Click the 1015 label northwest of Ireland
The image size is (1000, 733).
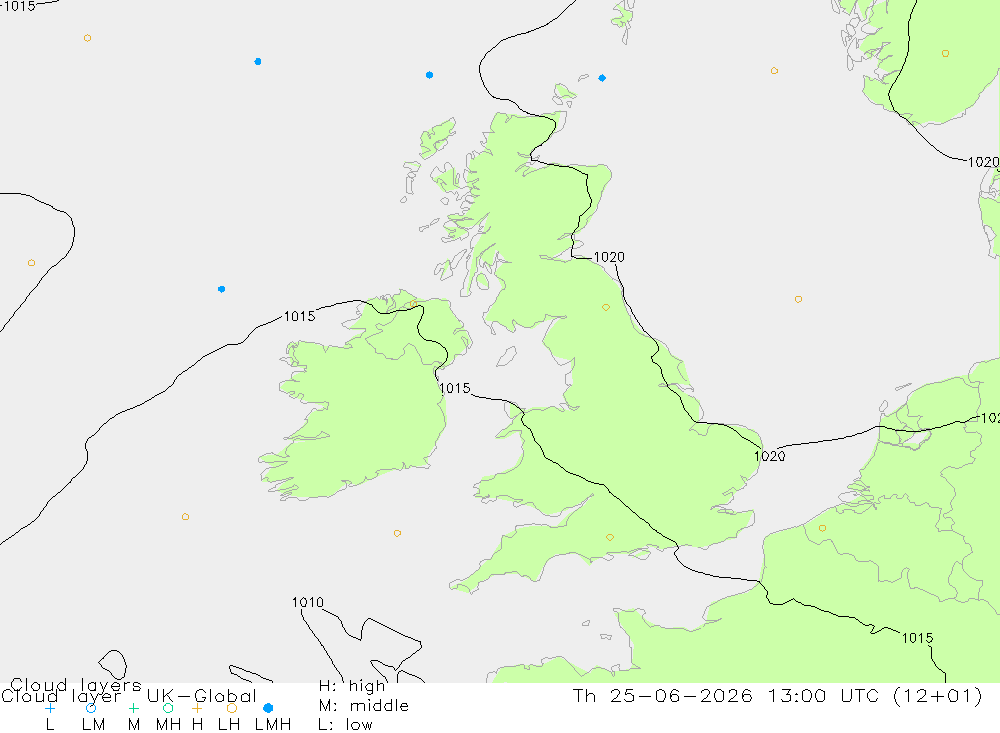[x=299, y=316]
